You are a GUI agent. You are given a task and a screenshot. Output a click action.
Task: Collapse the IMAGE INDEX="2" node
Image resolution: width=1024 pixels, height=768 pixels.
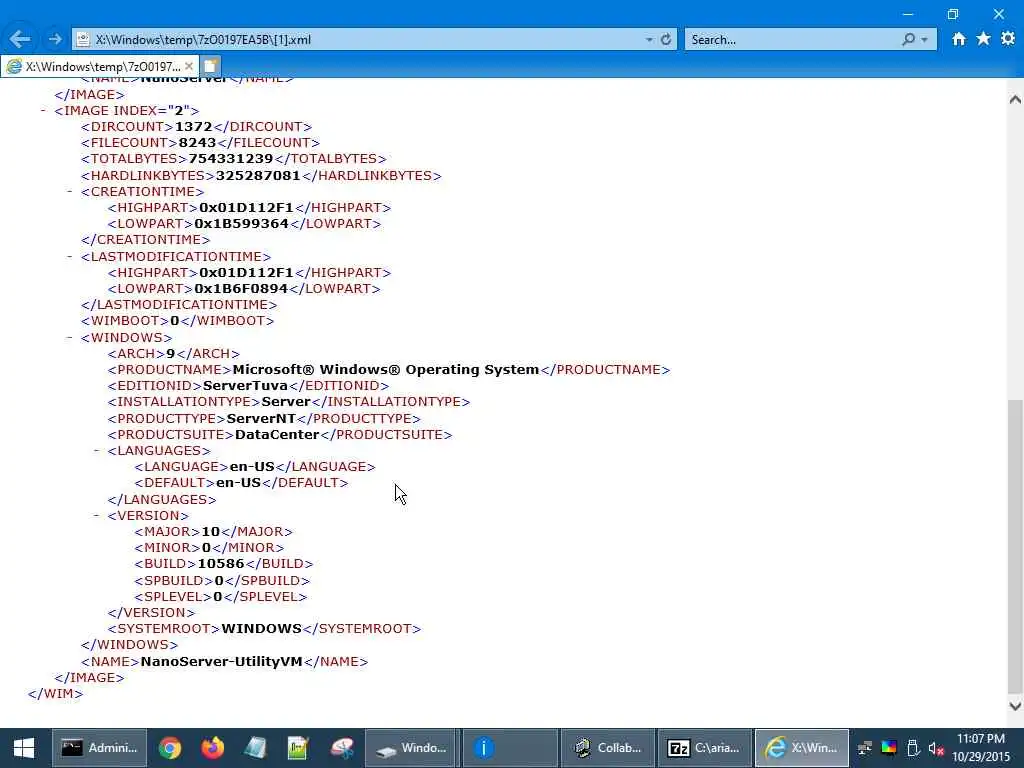click(43, 110)
